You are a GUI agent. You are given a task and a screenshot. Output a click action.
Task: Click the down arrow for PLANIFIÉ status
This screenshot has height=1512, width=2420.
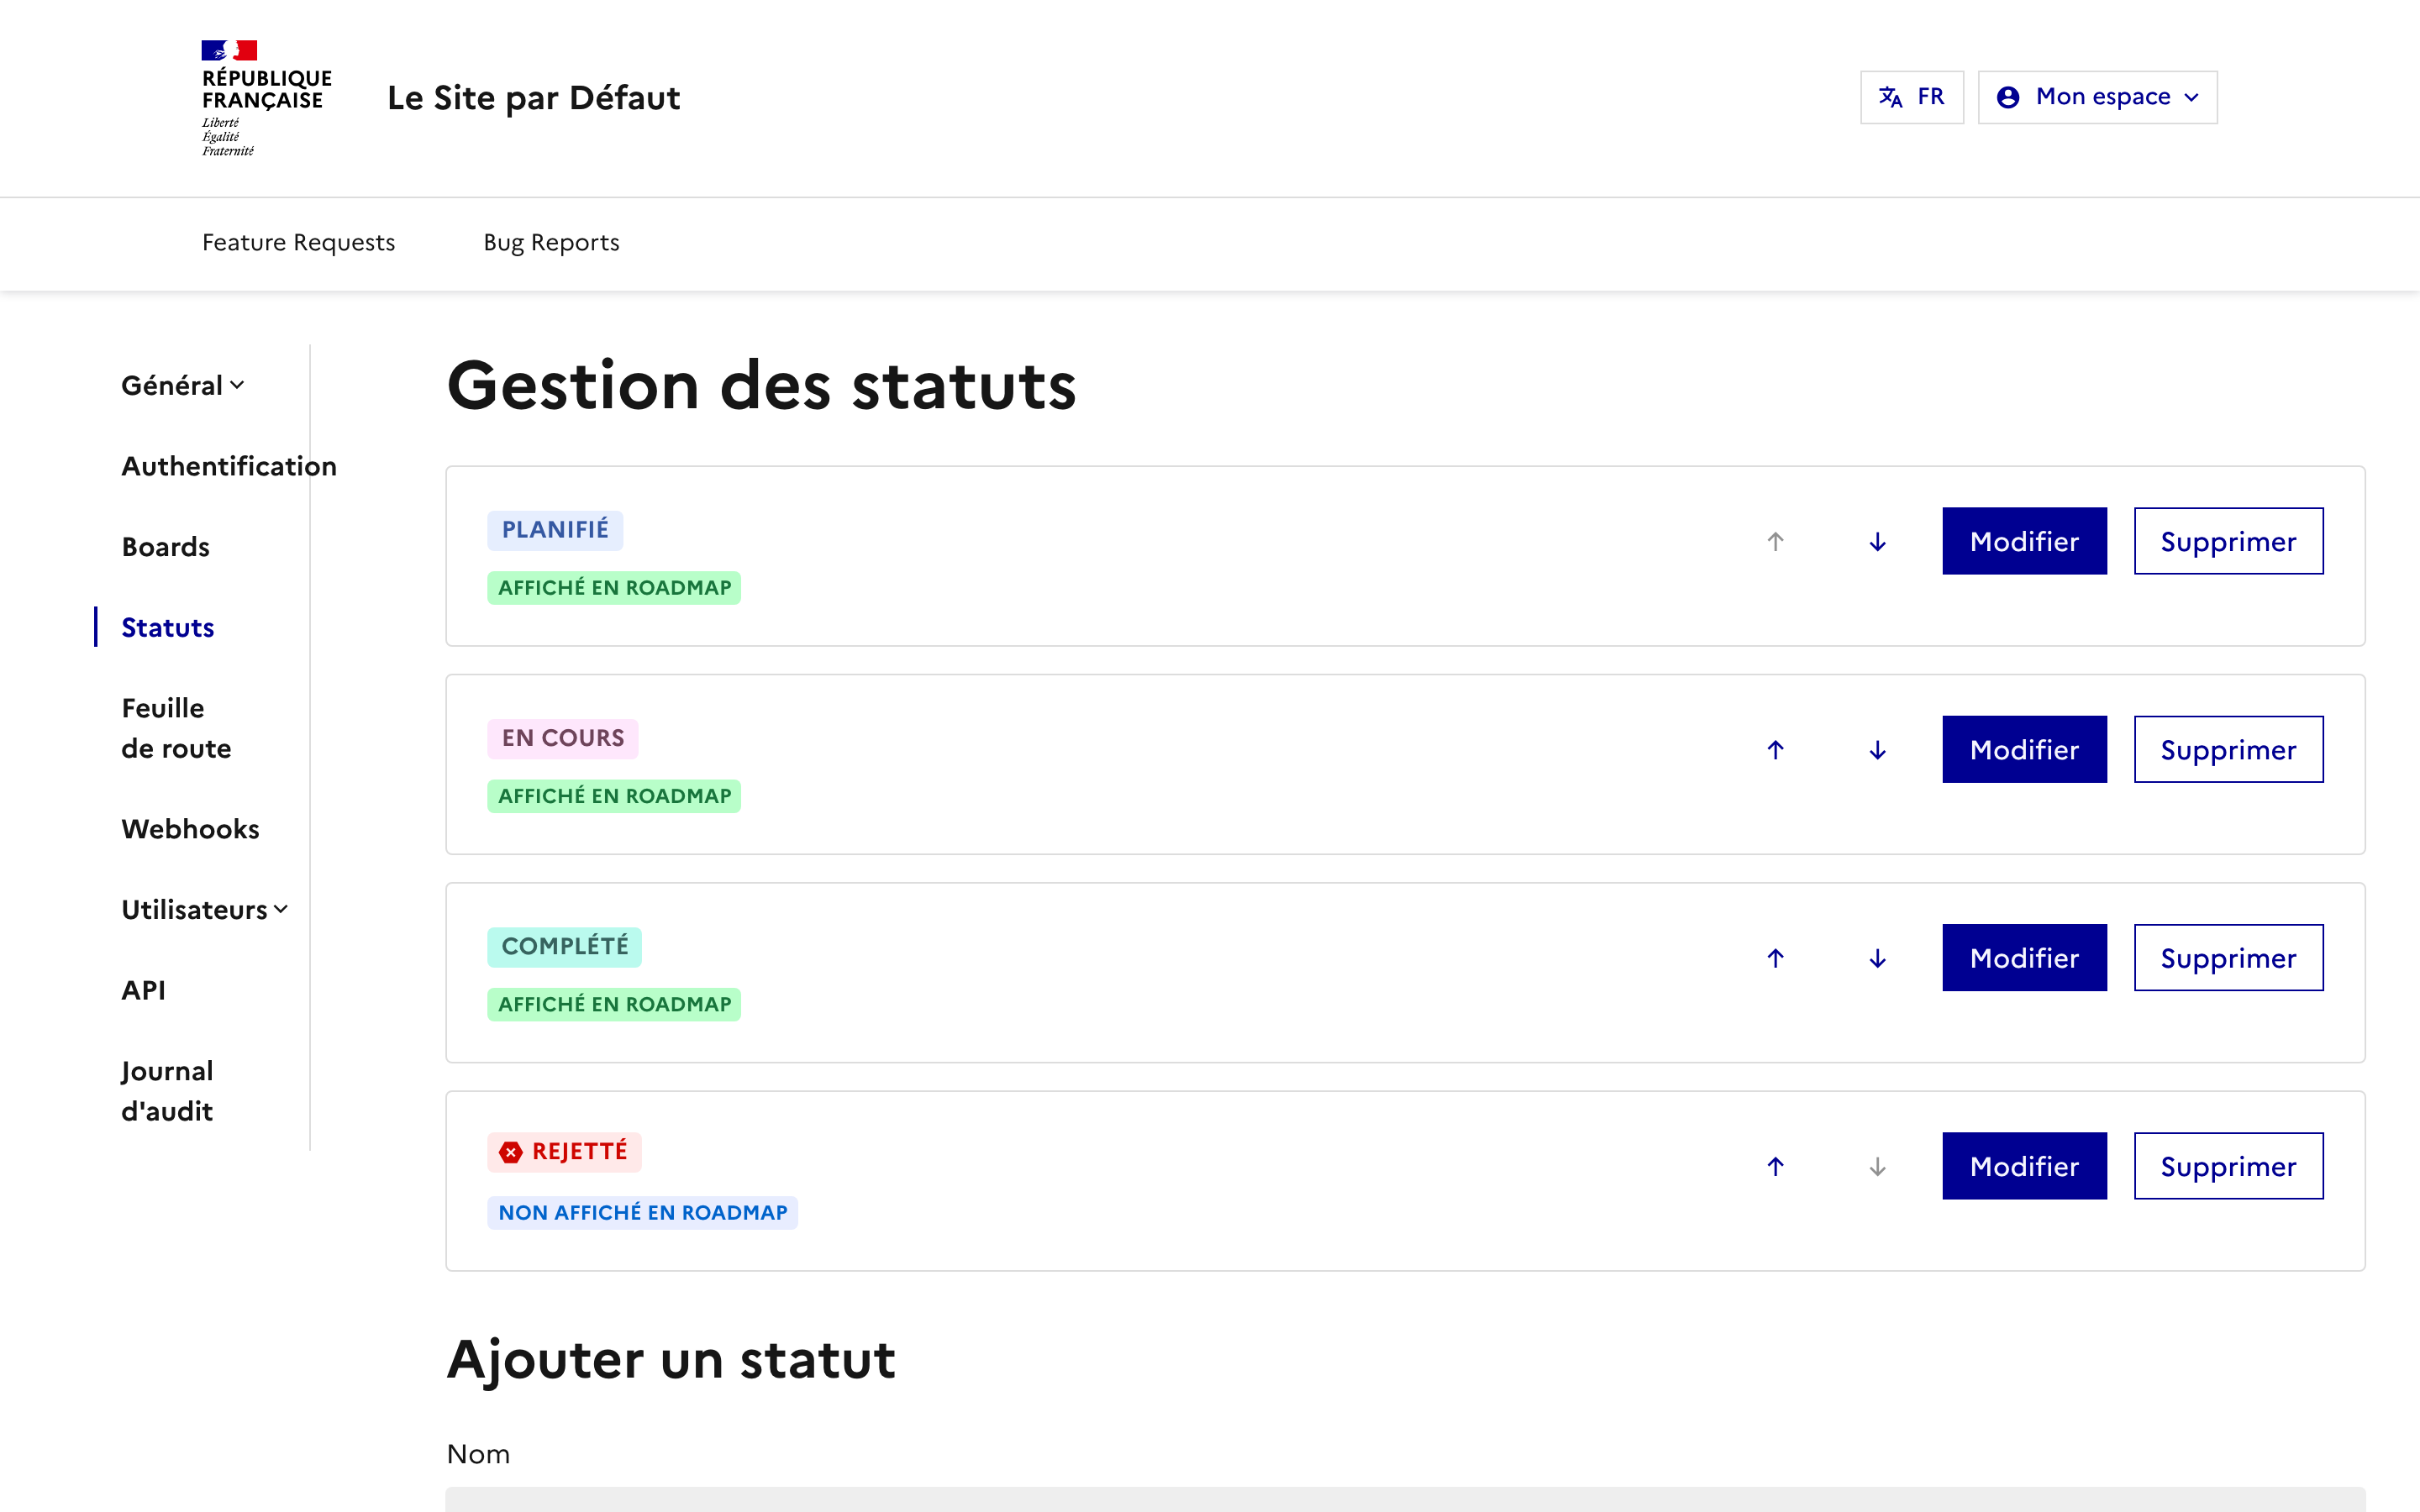click(1878, 543)
